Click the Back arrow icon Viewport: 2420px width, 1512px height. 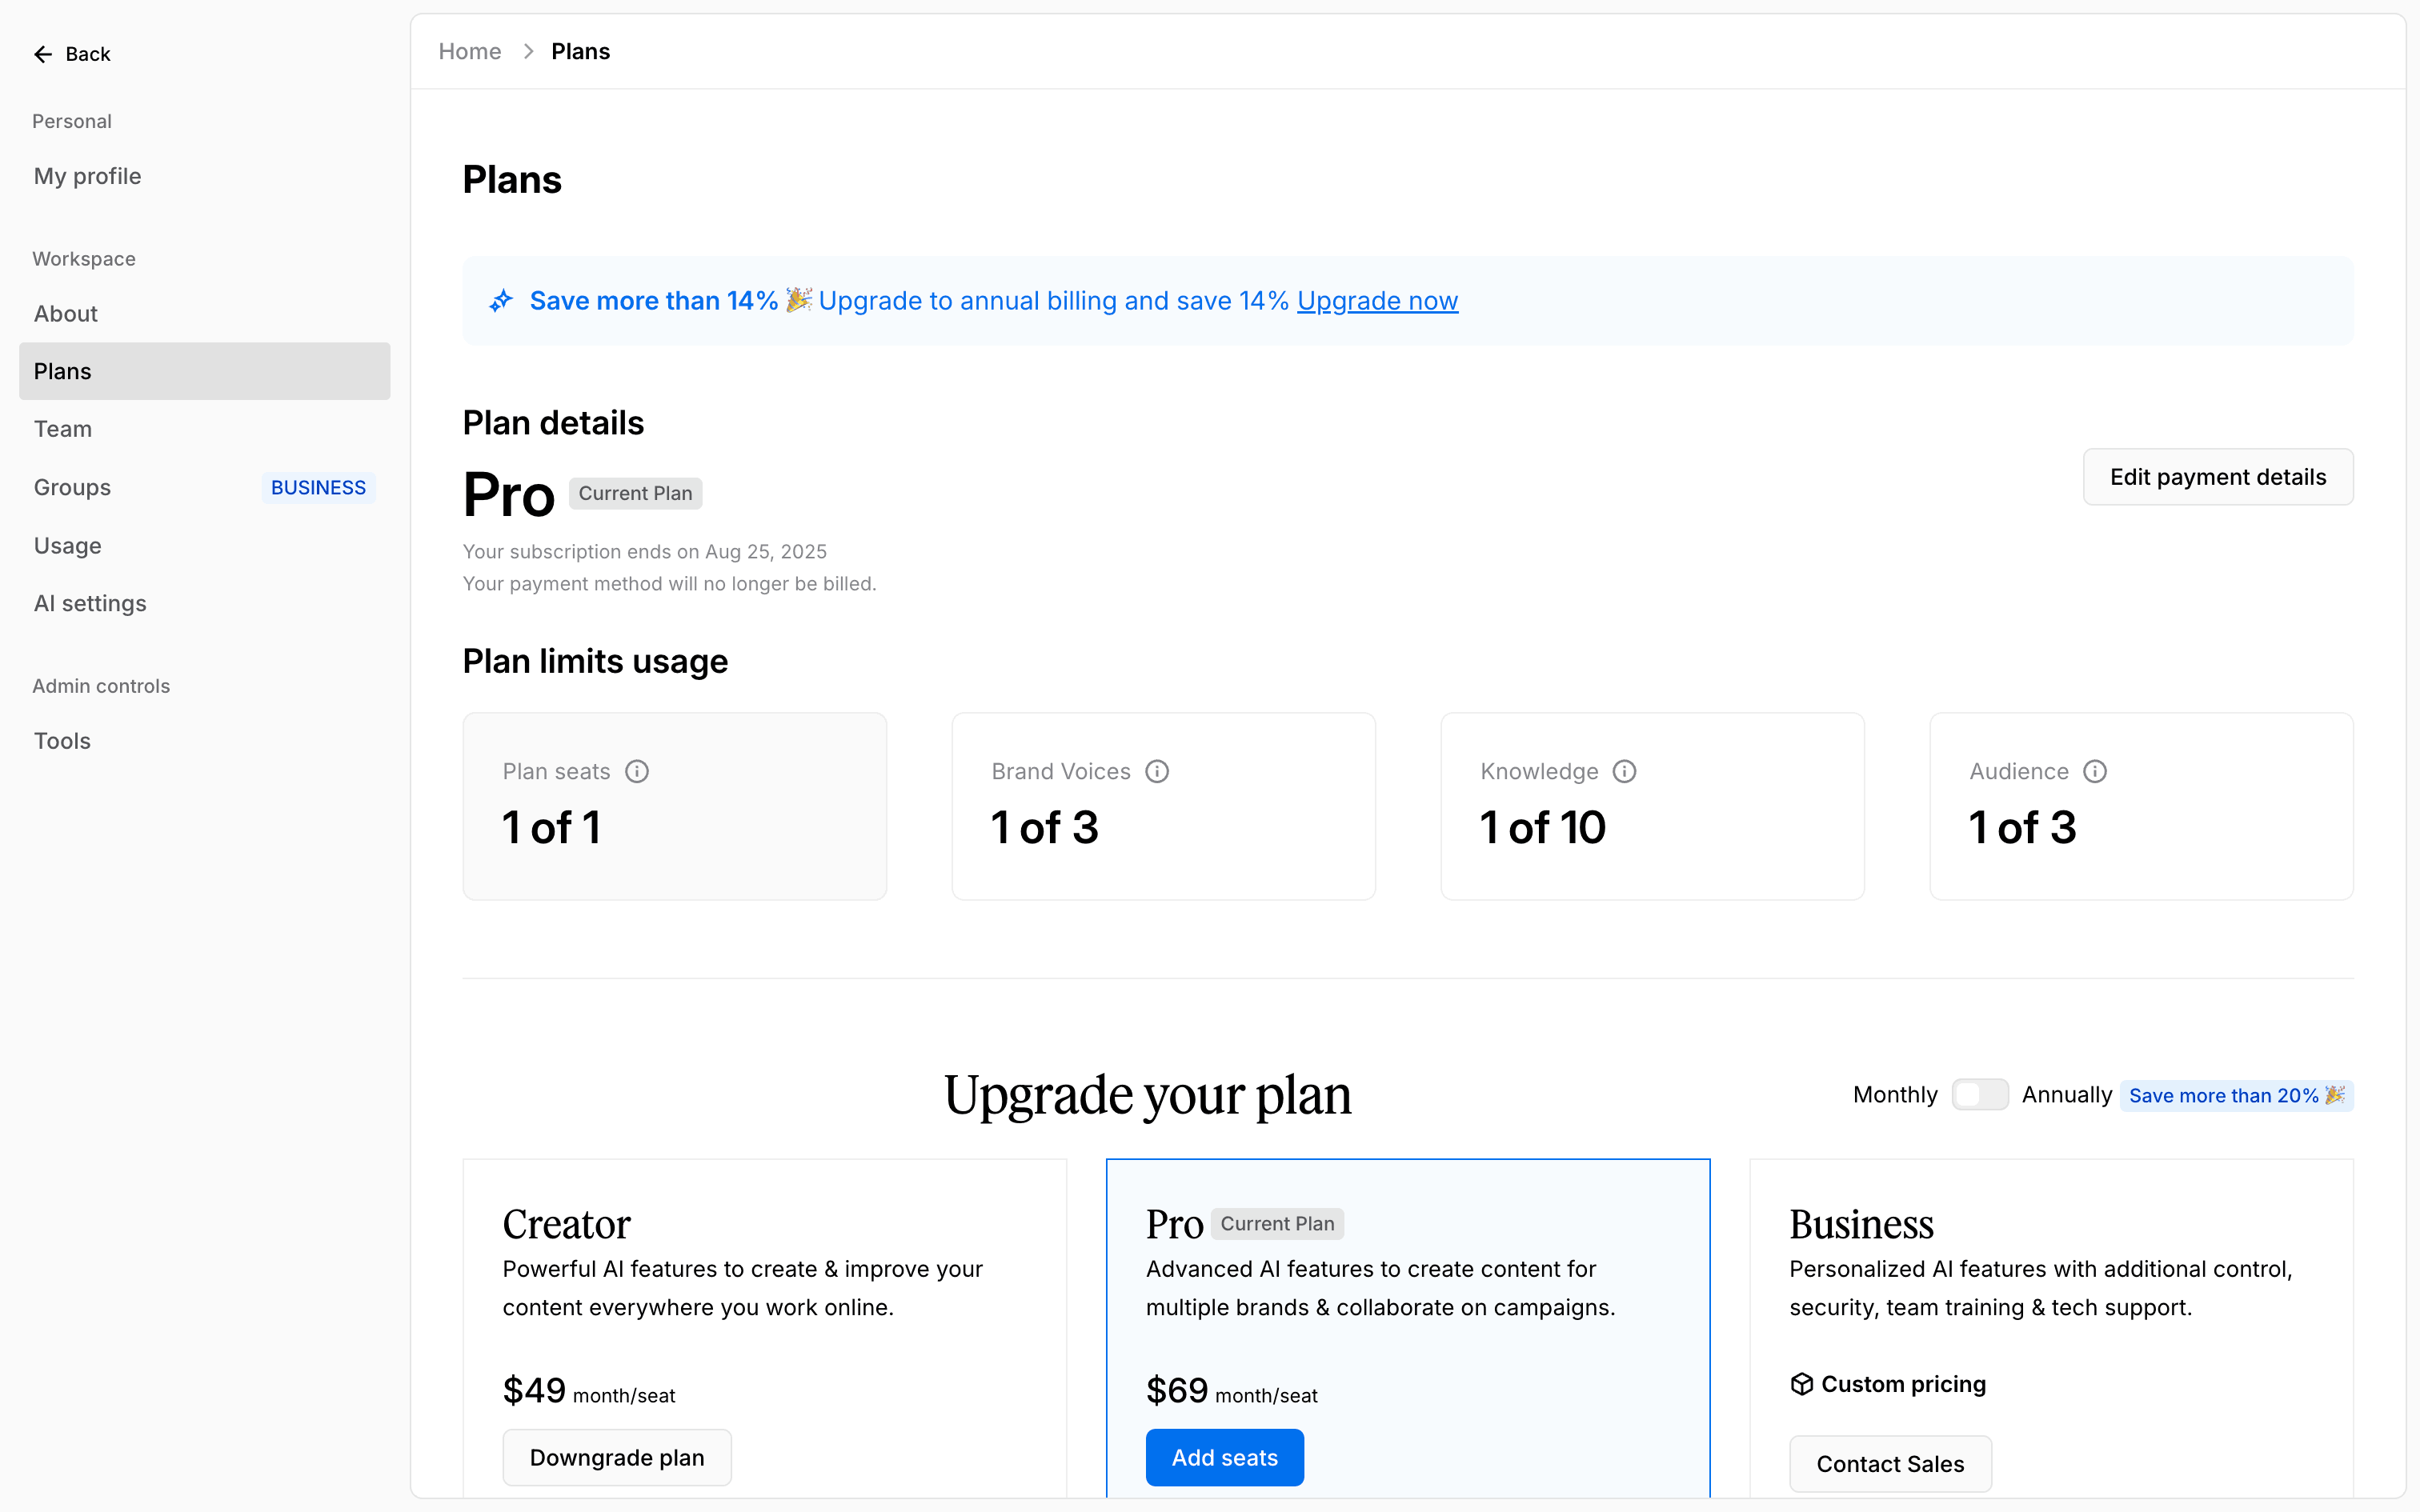pyautogui.click(x=42, y=54)
